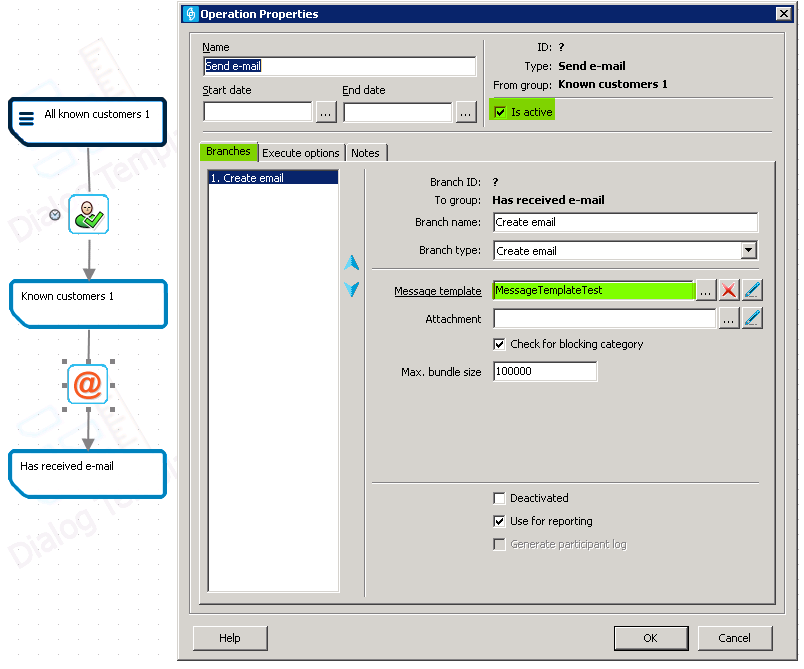Toggle the Is active checkbox
The width and height of the screenshot is (804, 669).
click(500, 112)
